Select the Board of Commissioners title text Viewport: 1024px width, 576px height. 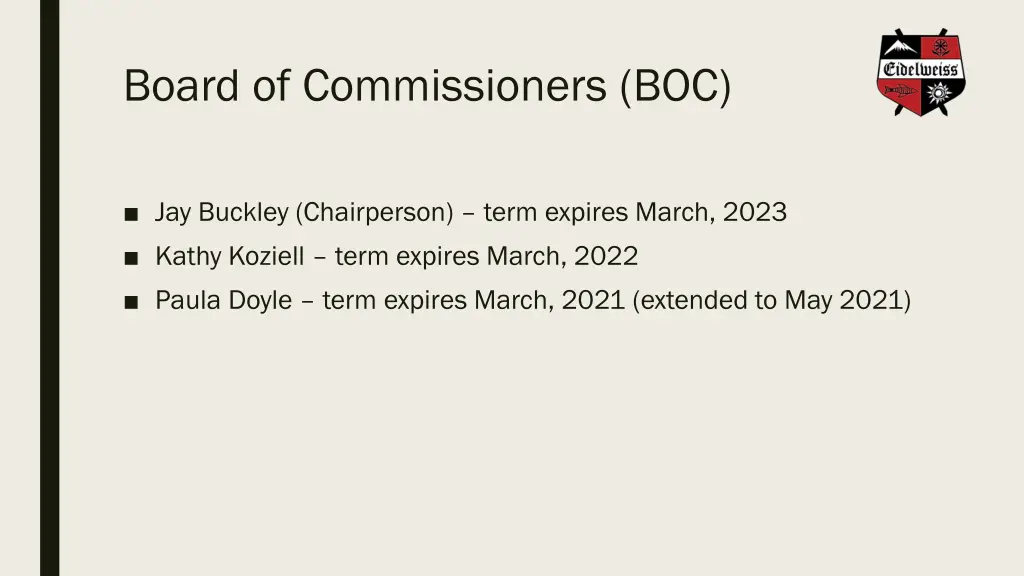pos(427,86)
